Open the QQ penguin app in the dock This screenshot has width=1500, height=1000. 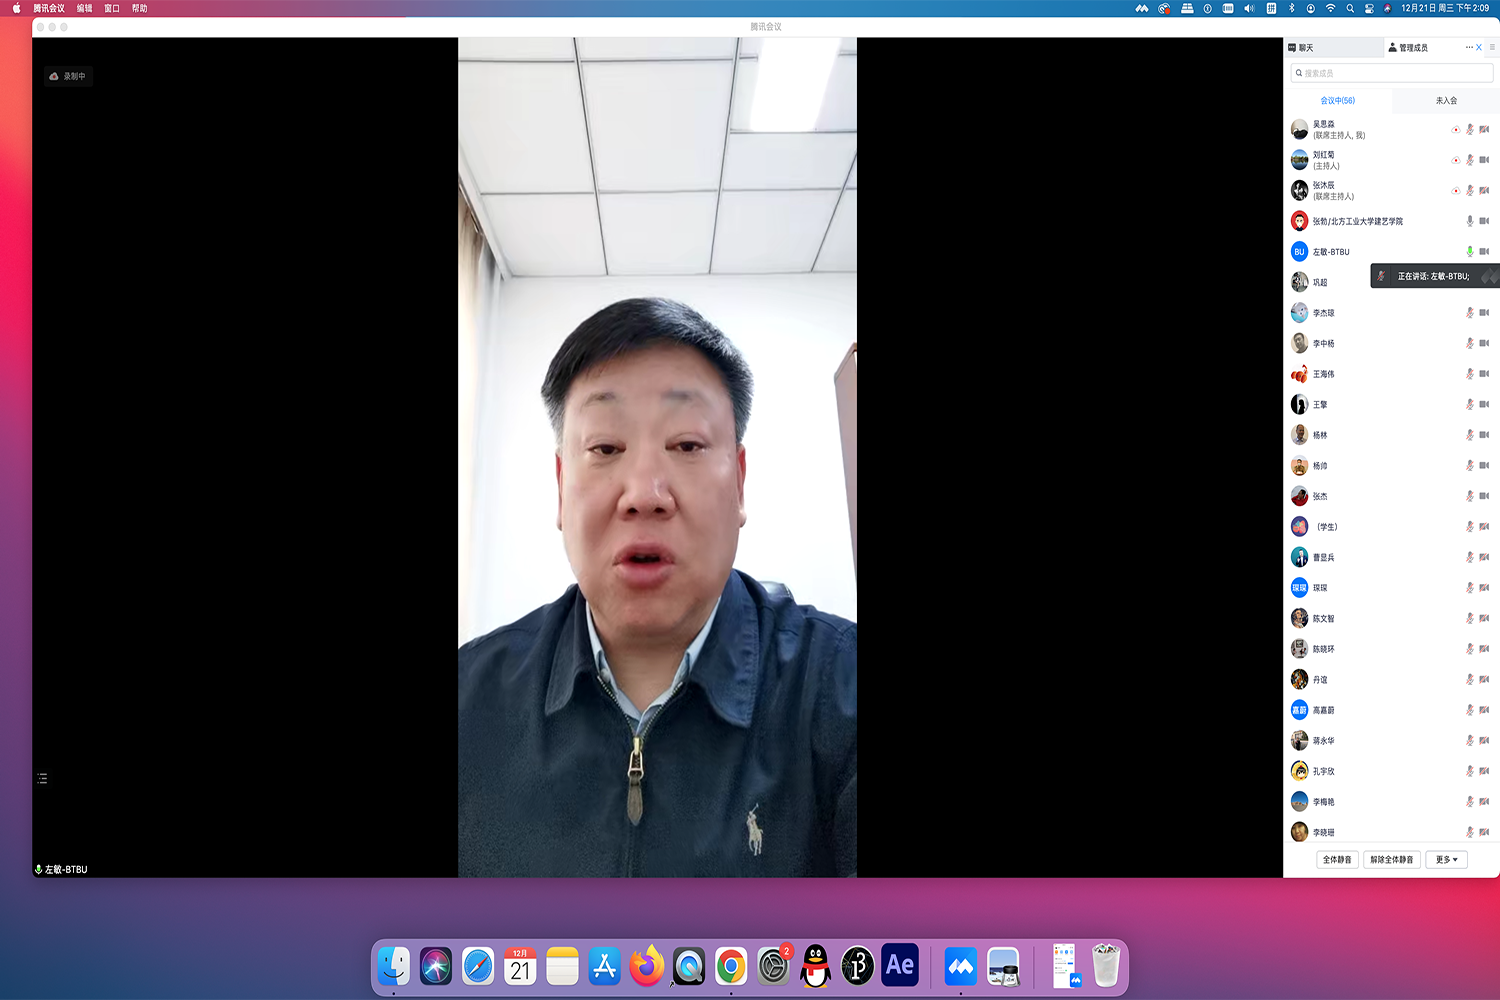[816, 966]
